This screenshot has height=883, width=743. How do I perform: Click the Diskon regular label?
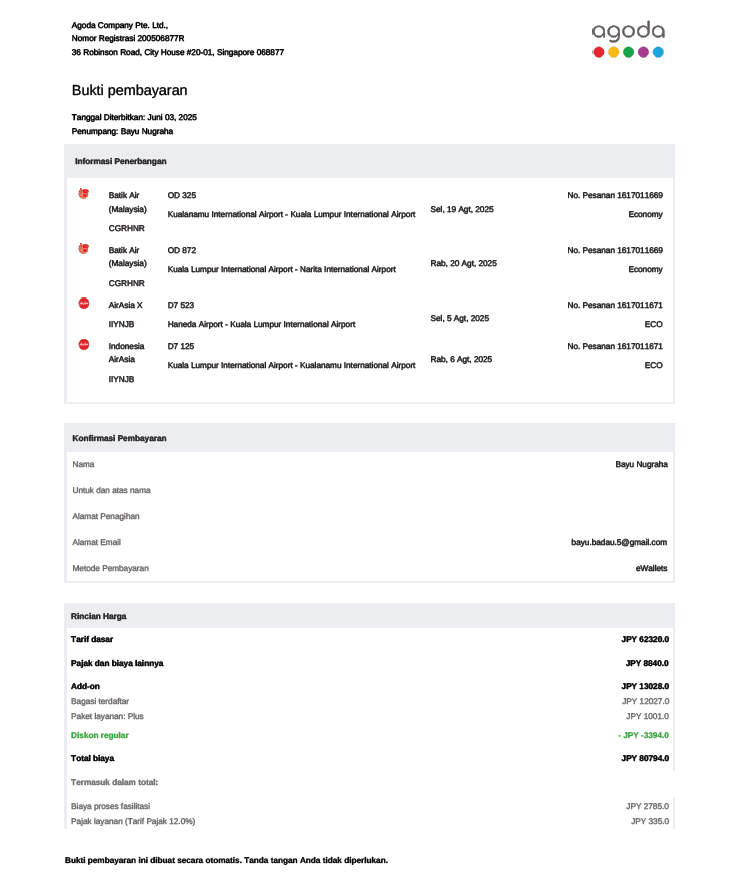tap(99, 735)
